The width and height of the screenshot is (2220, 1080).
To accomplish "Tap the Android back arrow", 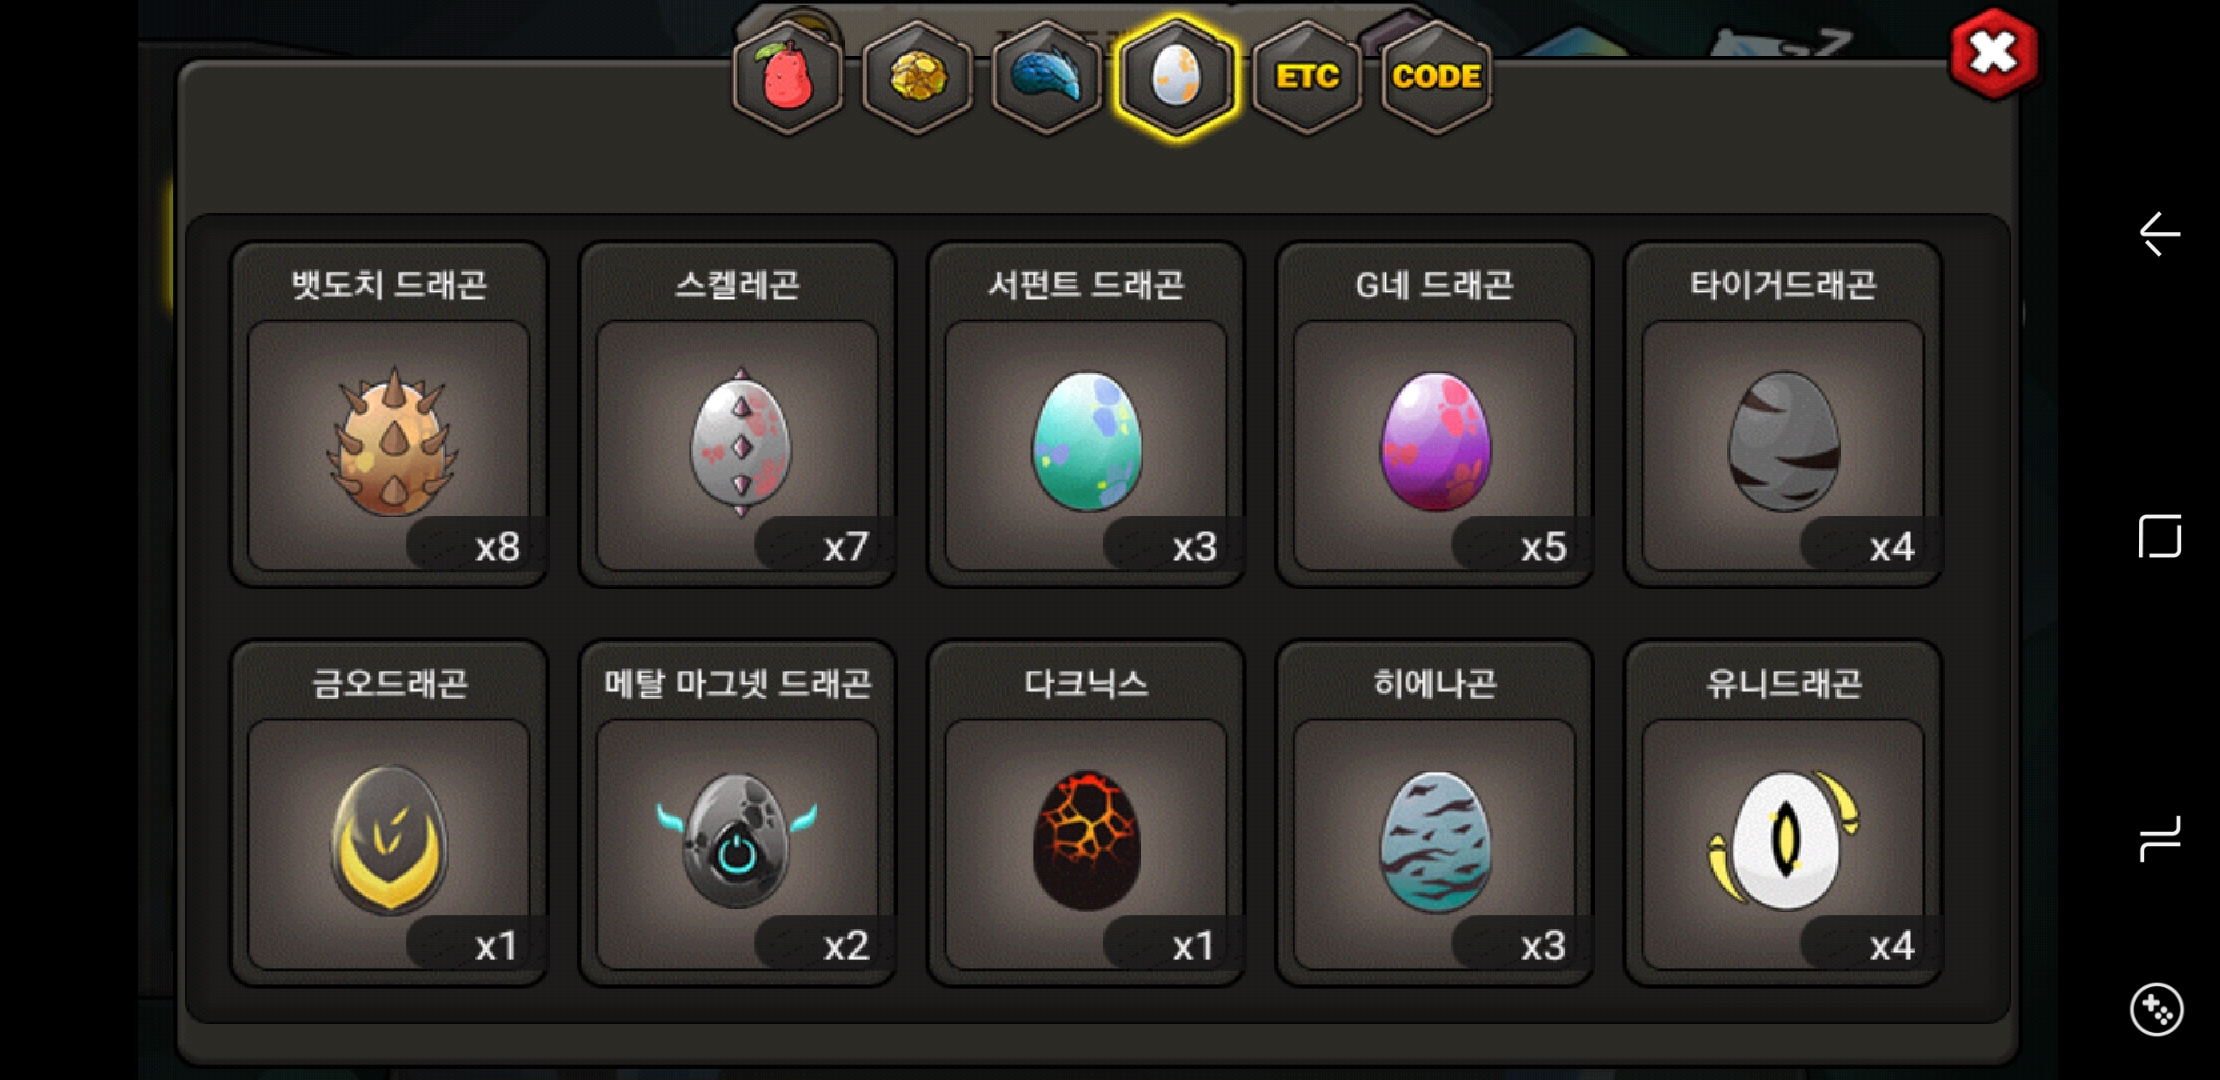I will coord(2159,234).
